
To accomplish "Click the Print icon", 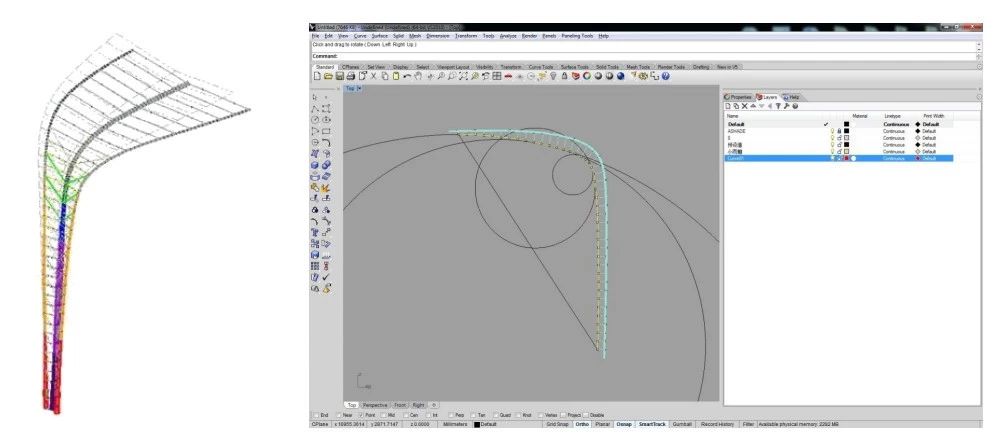I will click(x=351, y=76).
